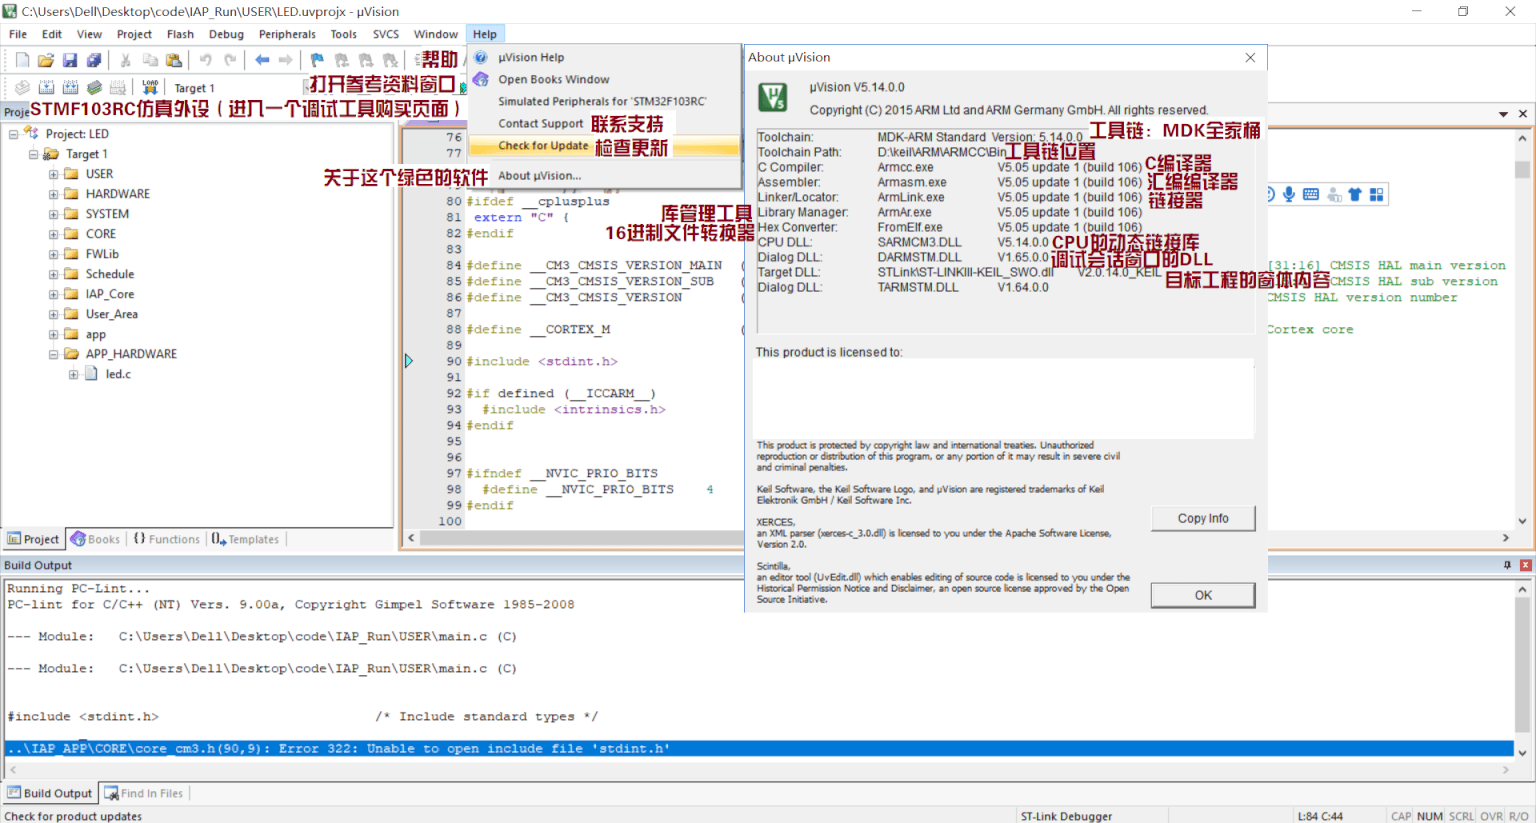The image size is (1536, 823).
Task: Switch to the Find In Files tab
Action: pos(144,793)
